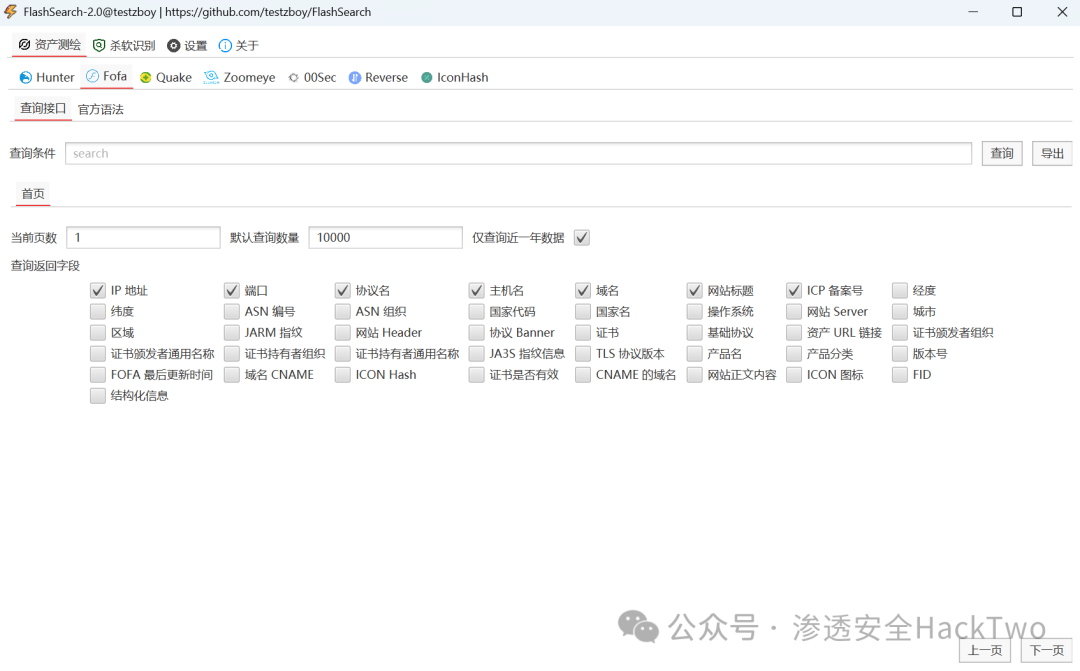Click the 默认查询数量 input field
1080x671 pixels.
coord(385,237)
